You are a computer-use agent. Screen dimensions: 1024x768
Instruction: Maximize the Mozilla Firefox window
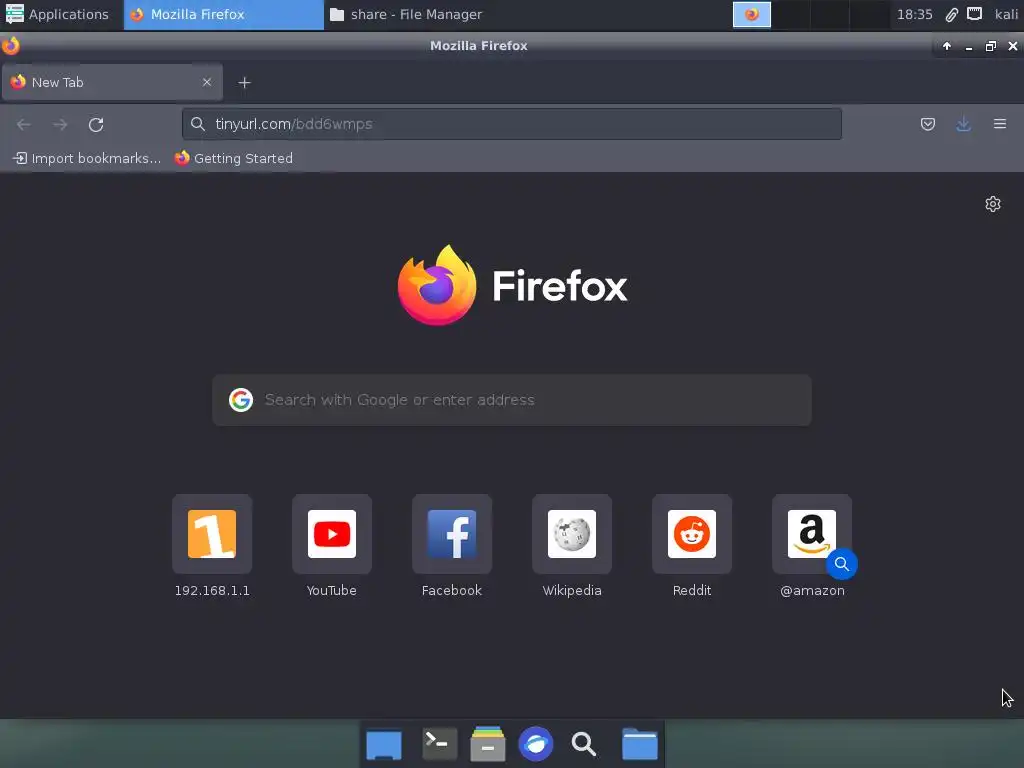[991, 46]
